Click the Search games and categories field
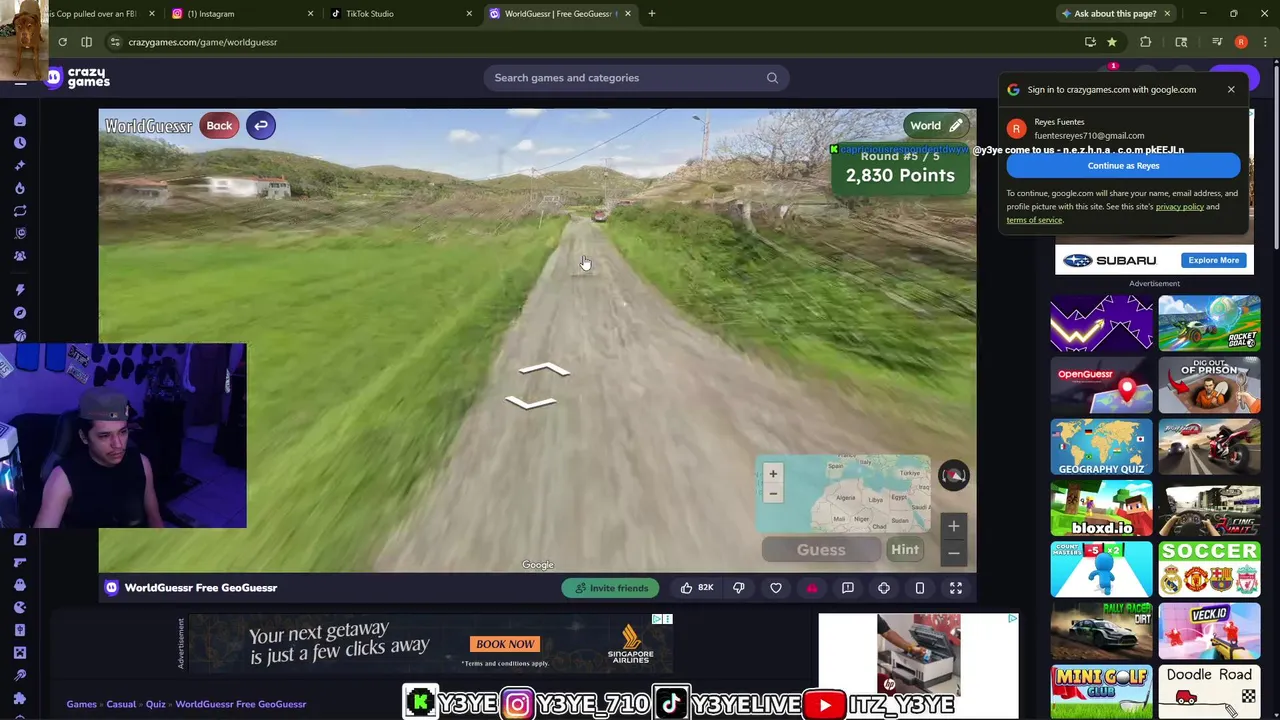This screenshot has width=1280, height=720. tap(636, 78)
